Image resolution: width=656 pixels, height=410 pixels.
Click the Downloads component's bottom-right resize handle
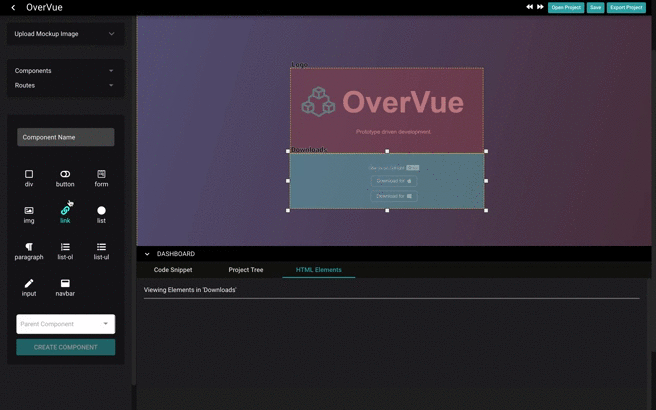coord(486,210)
